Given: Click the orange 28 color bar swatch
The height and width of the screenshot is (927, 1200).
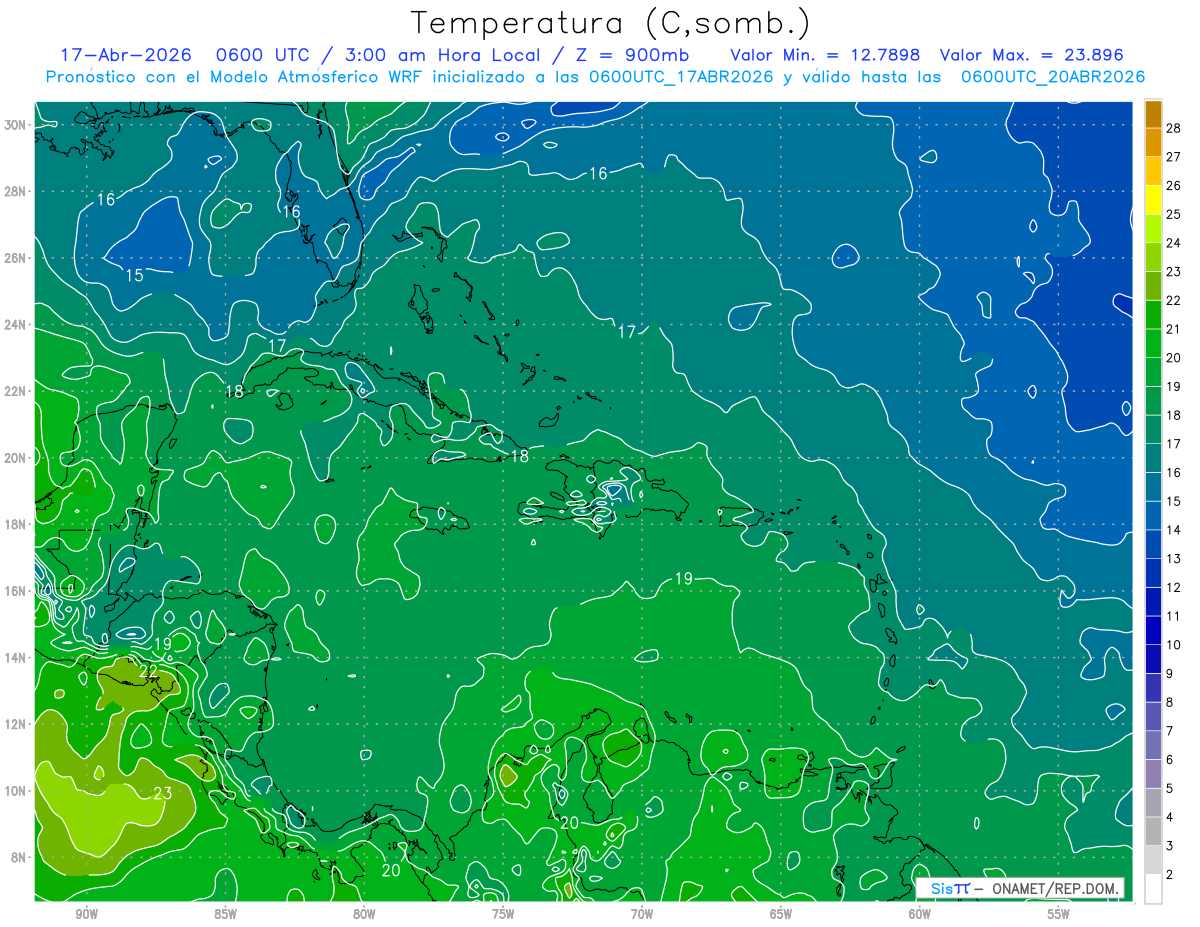Looking at the screenshot, I should point(1153,113).
